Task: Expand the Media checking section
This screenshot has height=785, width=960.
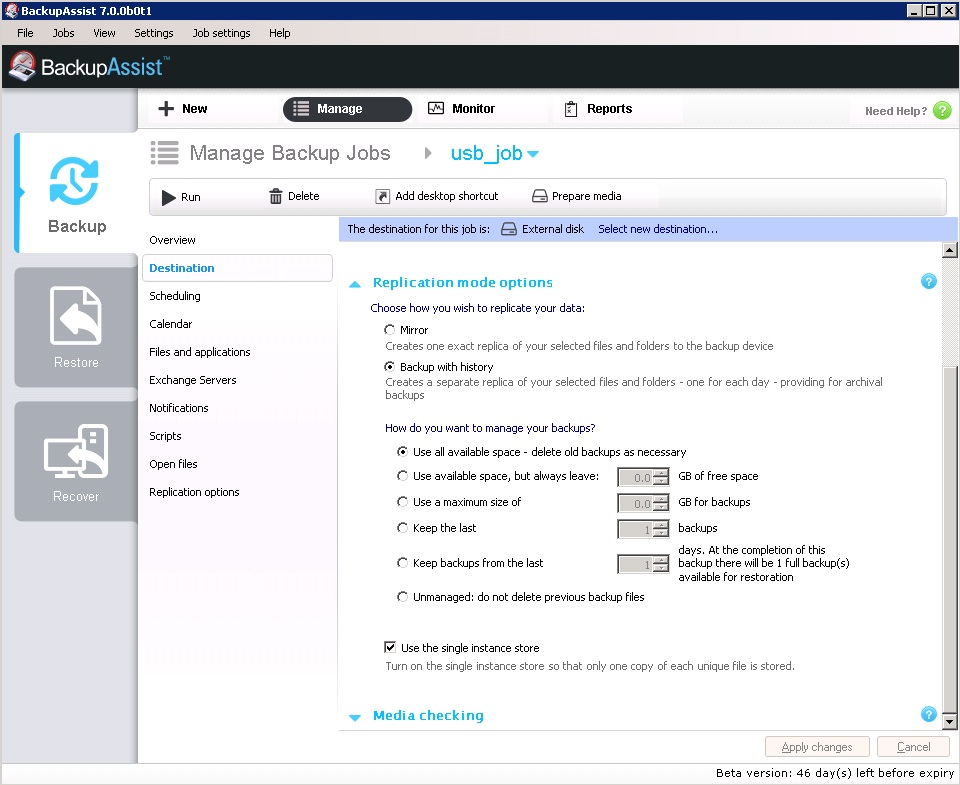Action: 354,717
